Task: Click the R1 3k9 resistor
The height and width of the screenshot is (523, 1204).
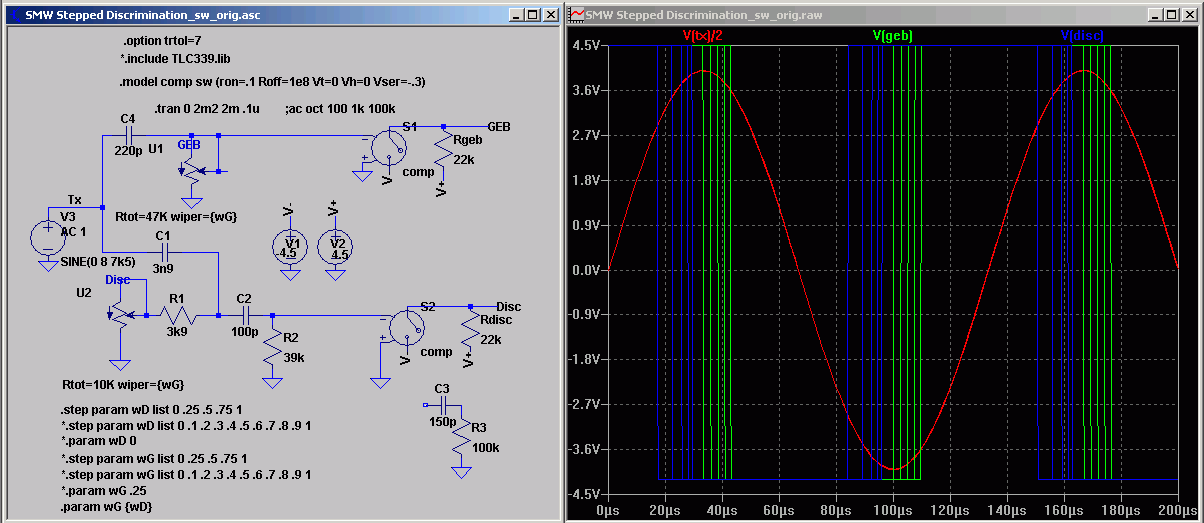Action: pyautogui.click(x=176, y=316)
